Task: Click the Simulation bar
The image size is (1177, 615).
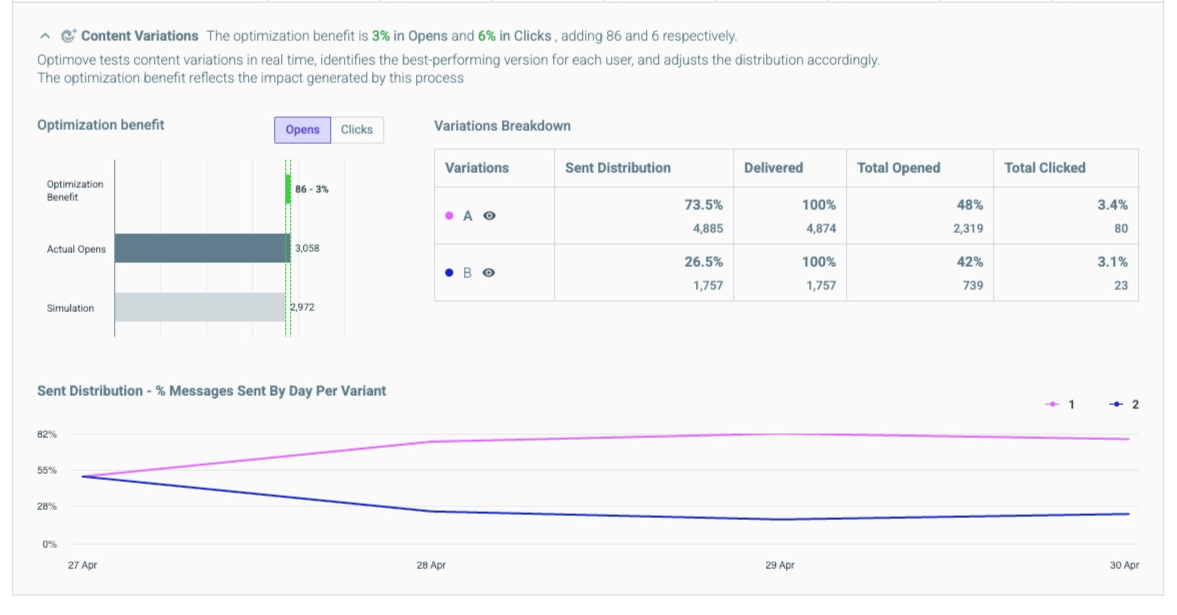Action: click(x=200, y=307)
